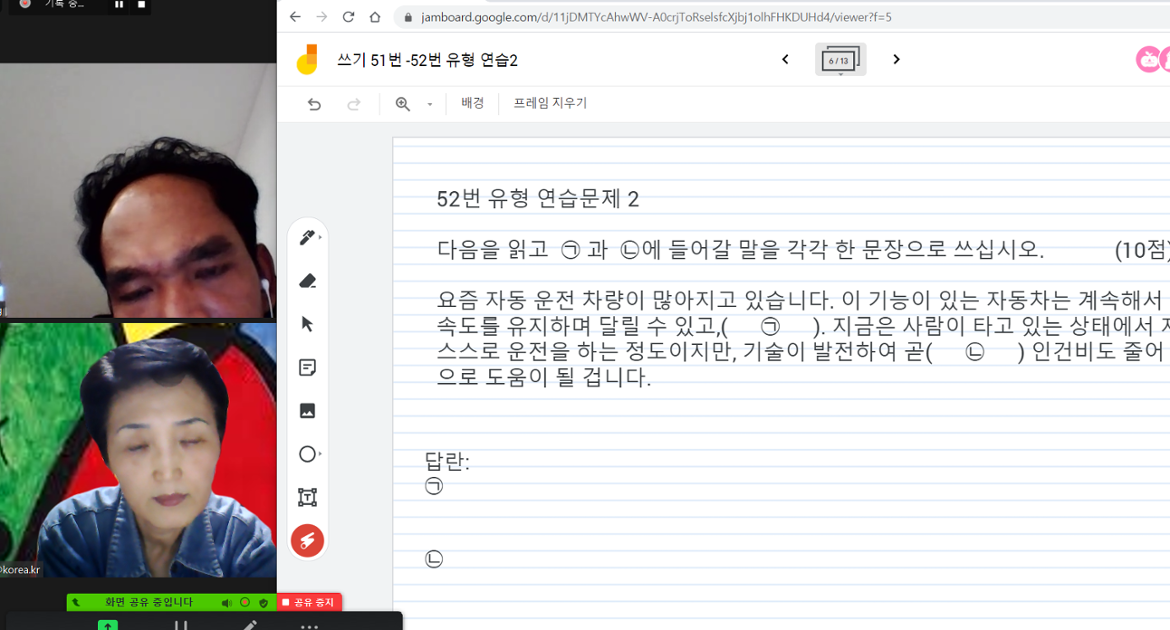Click the ㉠ answer marker under 답란
Screen dimensions: 1170x630
(x=434, y=486)
